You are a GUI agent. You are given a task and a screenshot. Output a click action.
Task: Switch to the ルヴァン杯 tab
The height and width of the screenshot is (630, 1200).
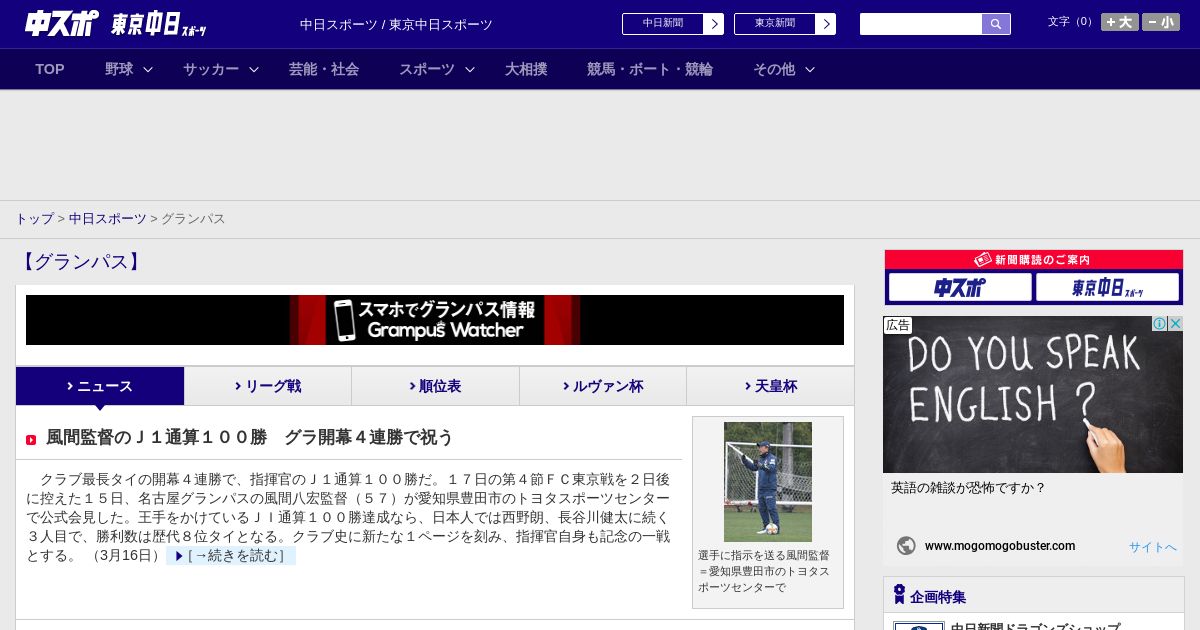click(x=603, y=386)
